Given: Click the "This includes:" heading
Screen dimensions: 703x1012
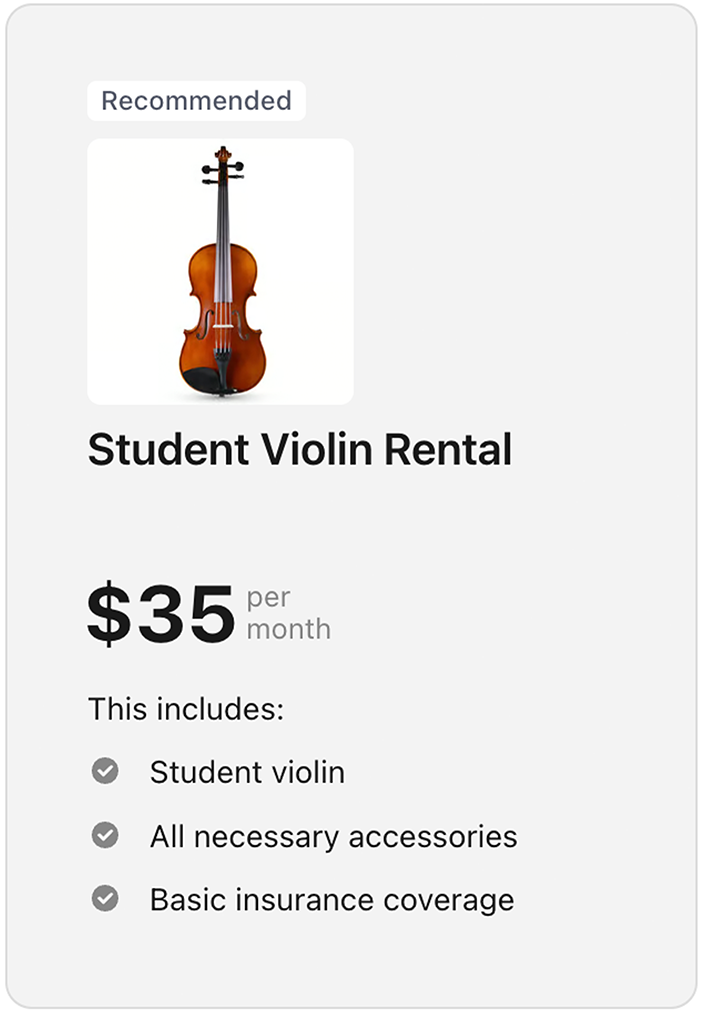Looking at the screenshot, I should [186, 709].
